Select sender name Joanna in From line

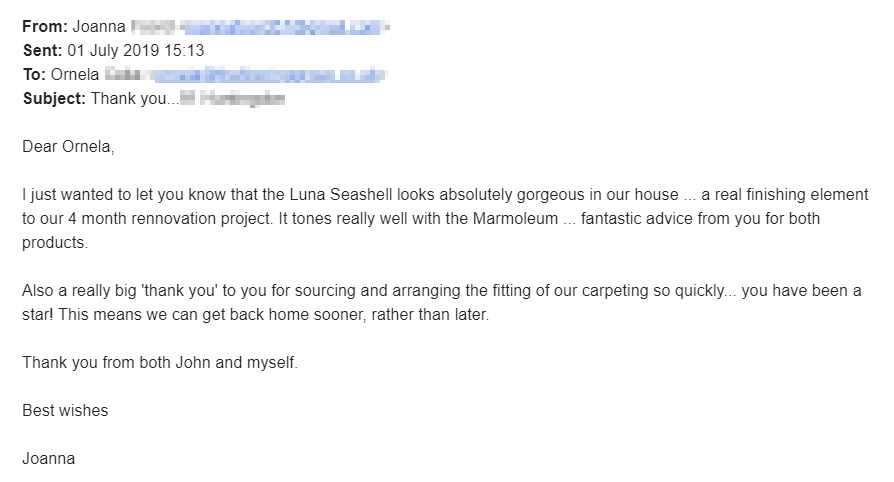[99, 27]
